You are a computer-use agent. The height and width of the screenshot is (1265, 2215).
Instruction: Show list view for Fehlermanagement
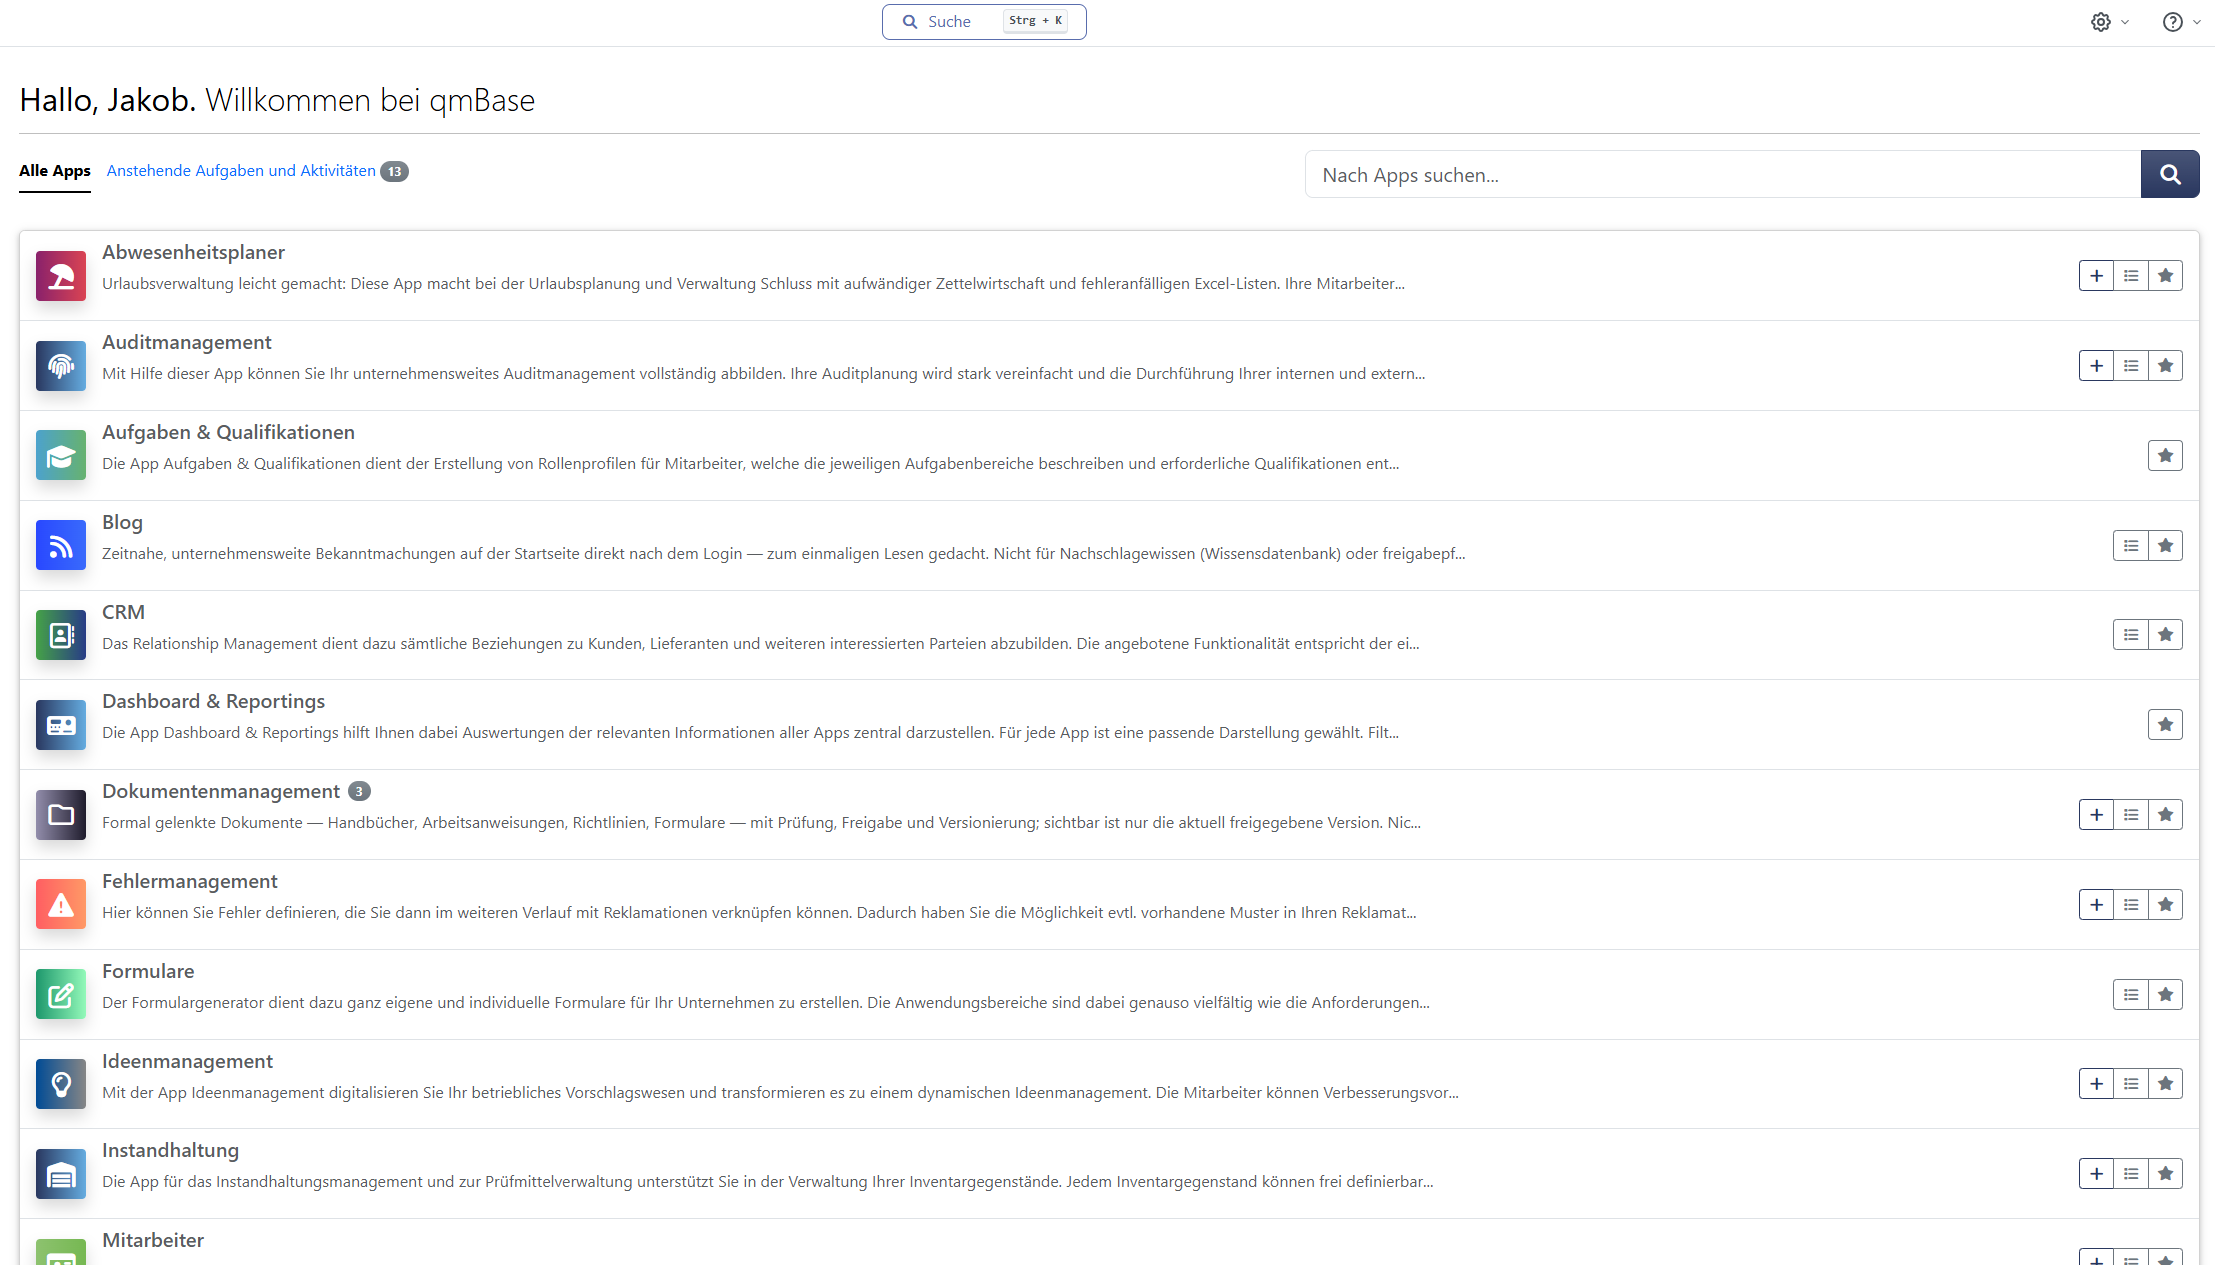[x=2131, y=905]
